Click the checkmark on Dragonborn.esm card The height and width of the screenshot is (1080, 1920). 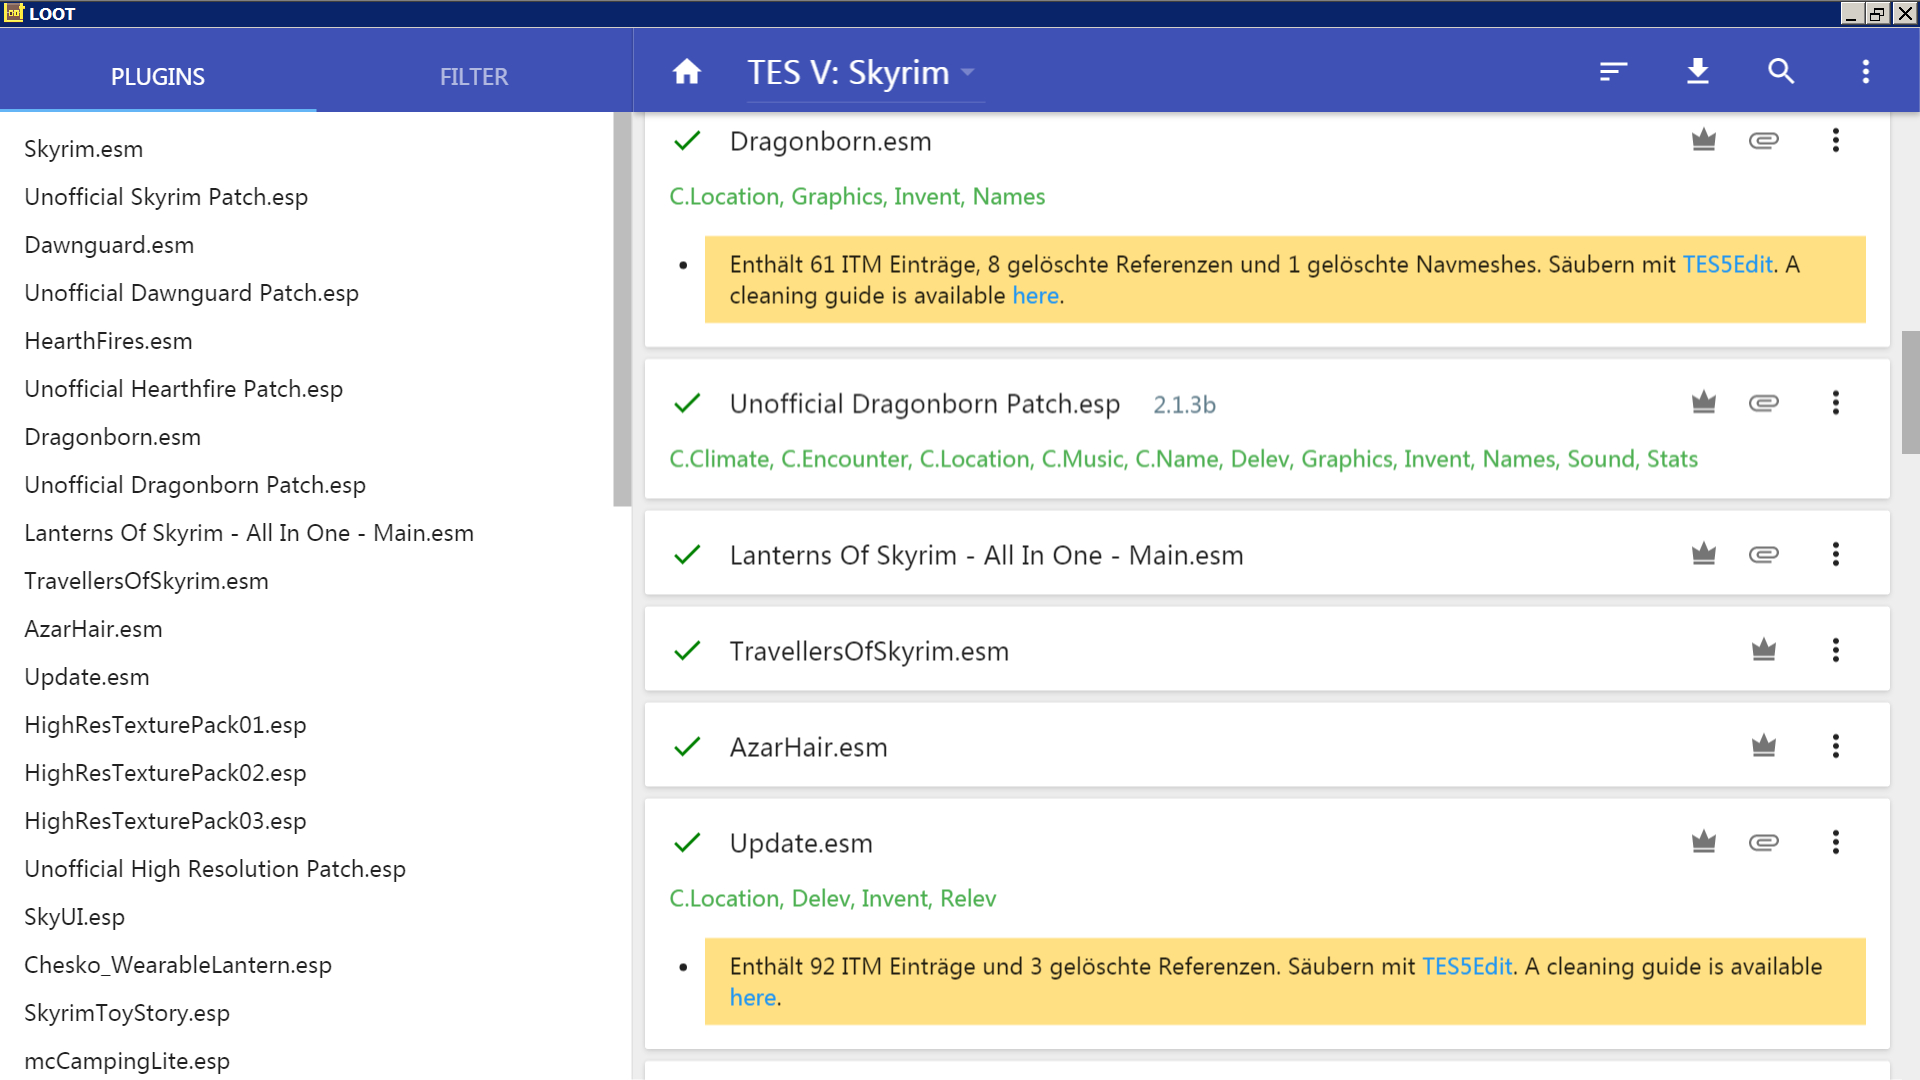687,141
